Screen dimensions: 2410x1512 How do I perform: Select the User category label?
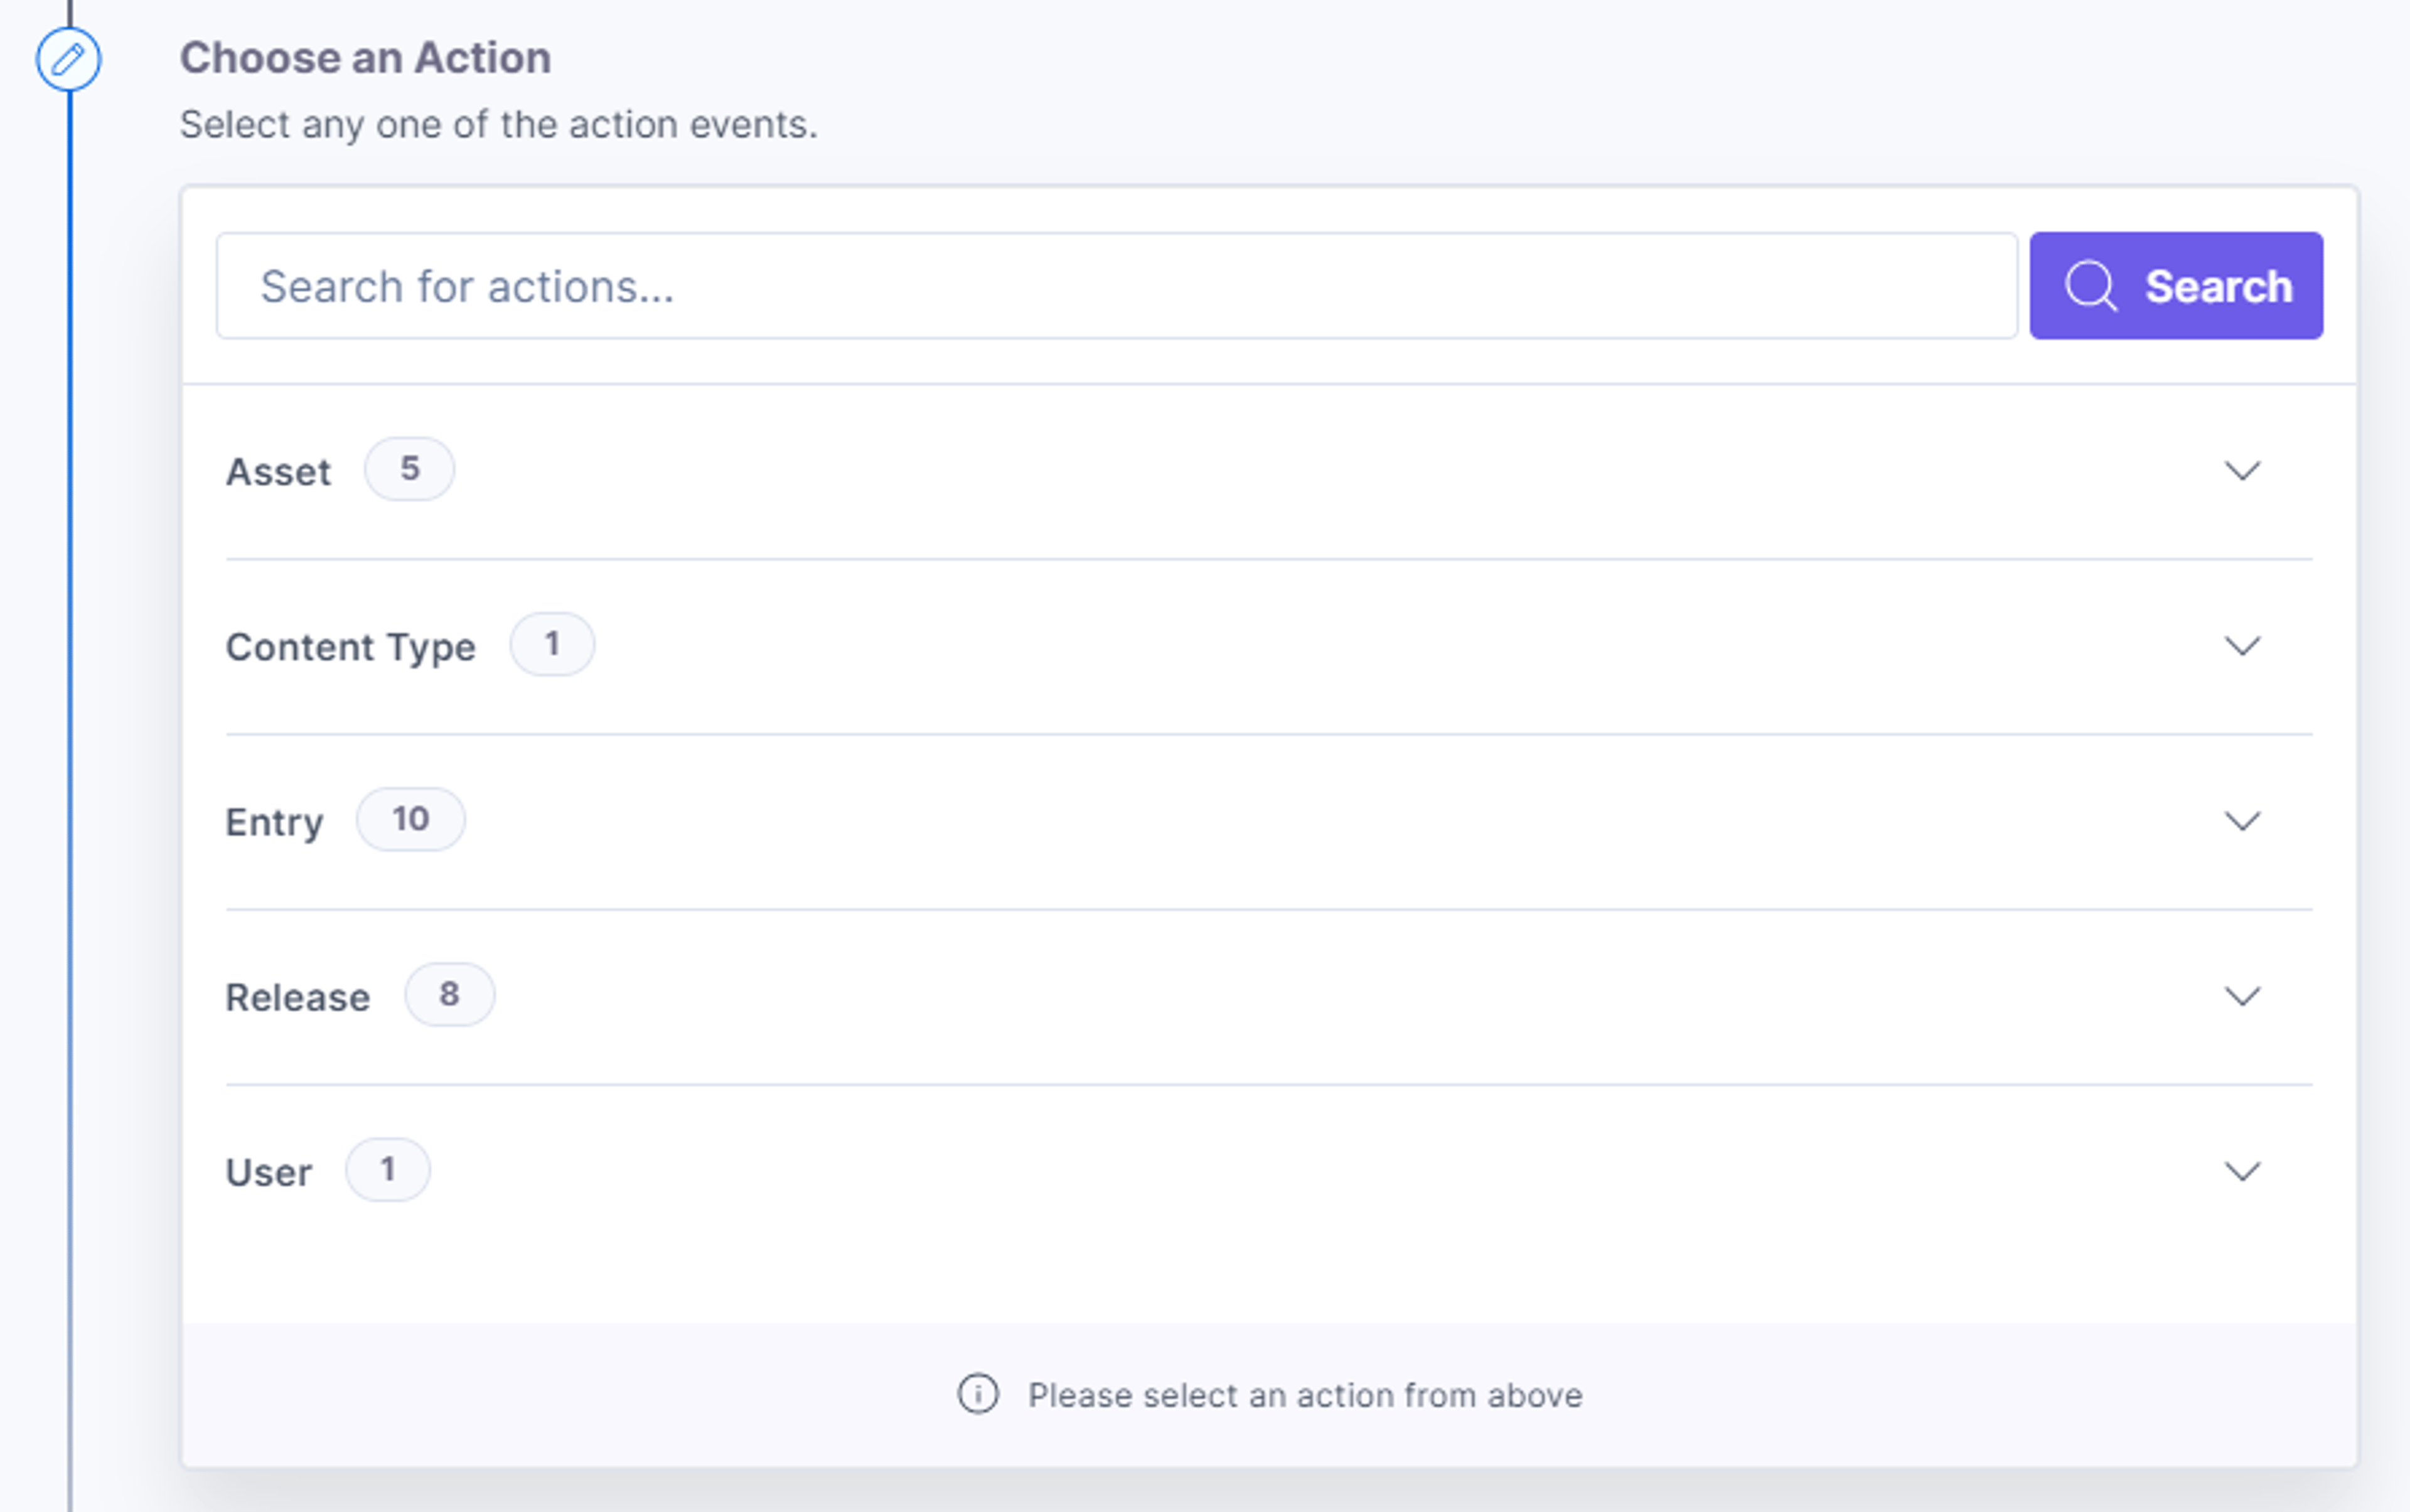coord(269,1172)
